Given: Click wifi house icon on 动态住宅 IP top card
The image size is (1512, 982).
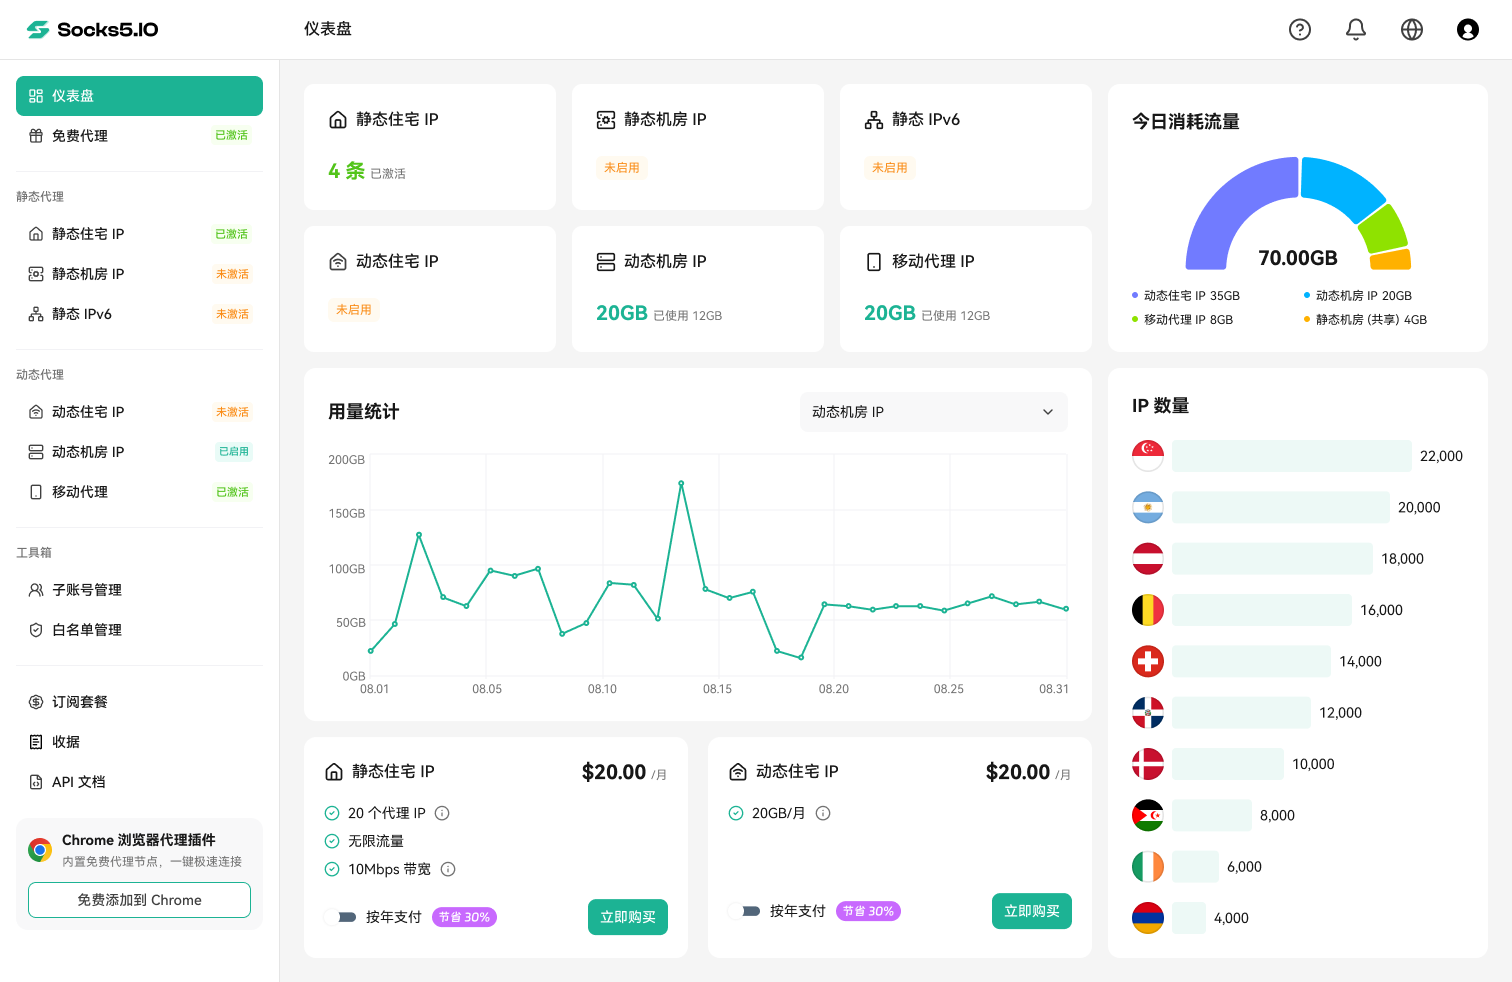Looking at the screenshot, I should point(338,262).
